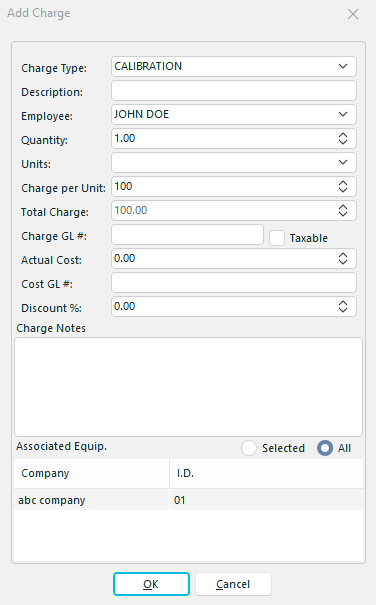Click the Company column header
The image size is (376, 605).
[x=91, y=473]
